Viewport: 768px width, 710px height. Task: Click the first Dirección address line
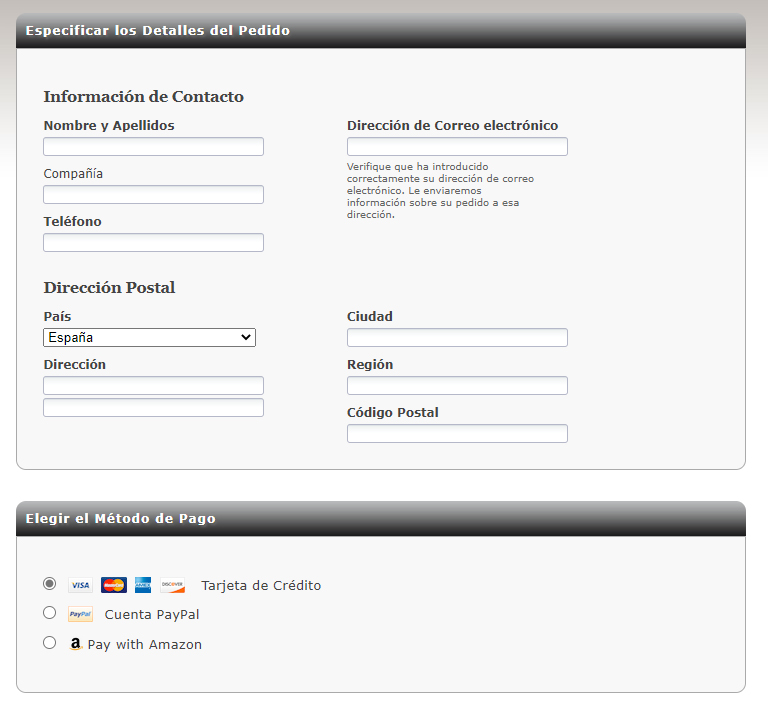point(153,386)
